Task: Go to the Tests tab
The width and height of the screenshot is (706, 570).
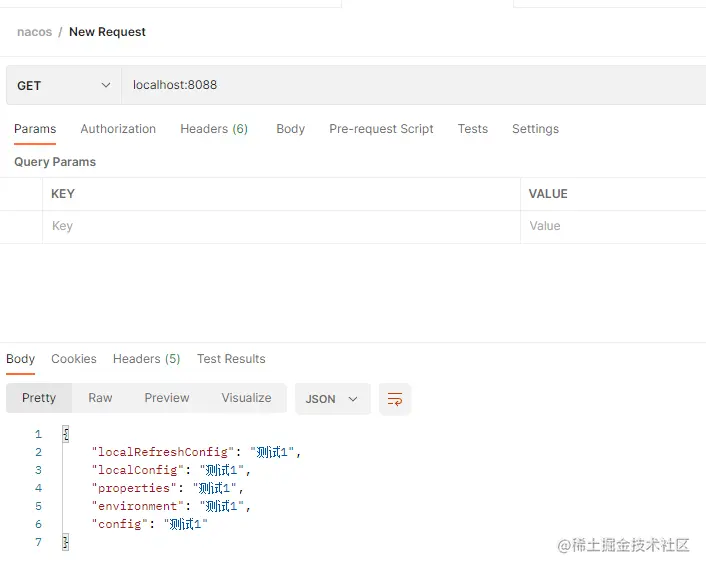Action: 473,129
